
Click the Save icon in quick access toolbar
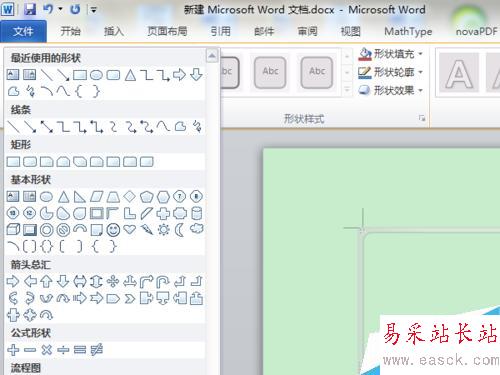tap(30, 9)
